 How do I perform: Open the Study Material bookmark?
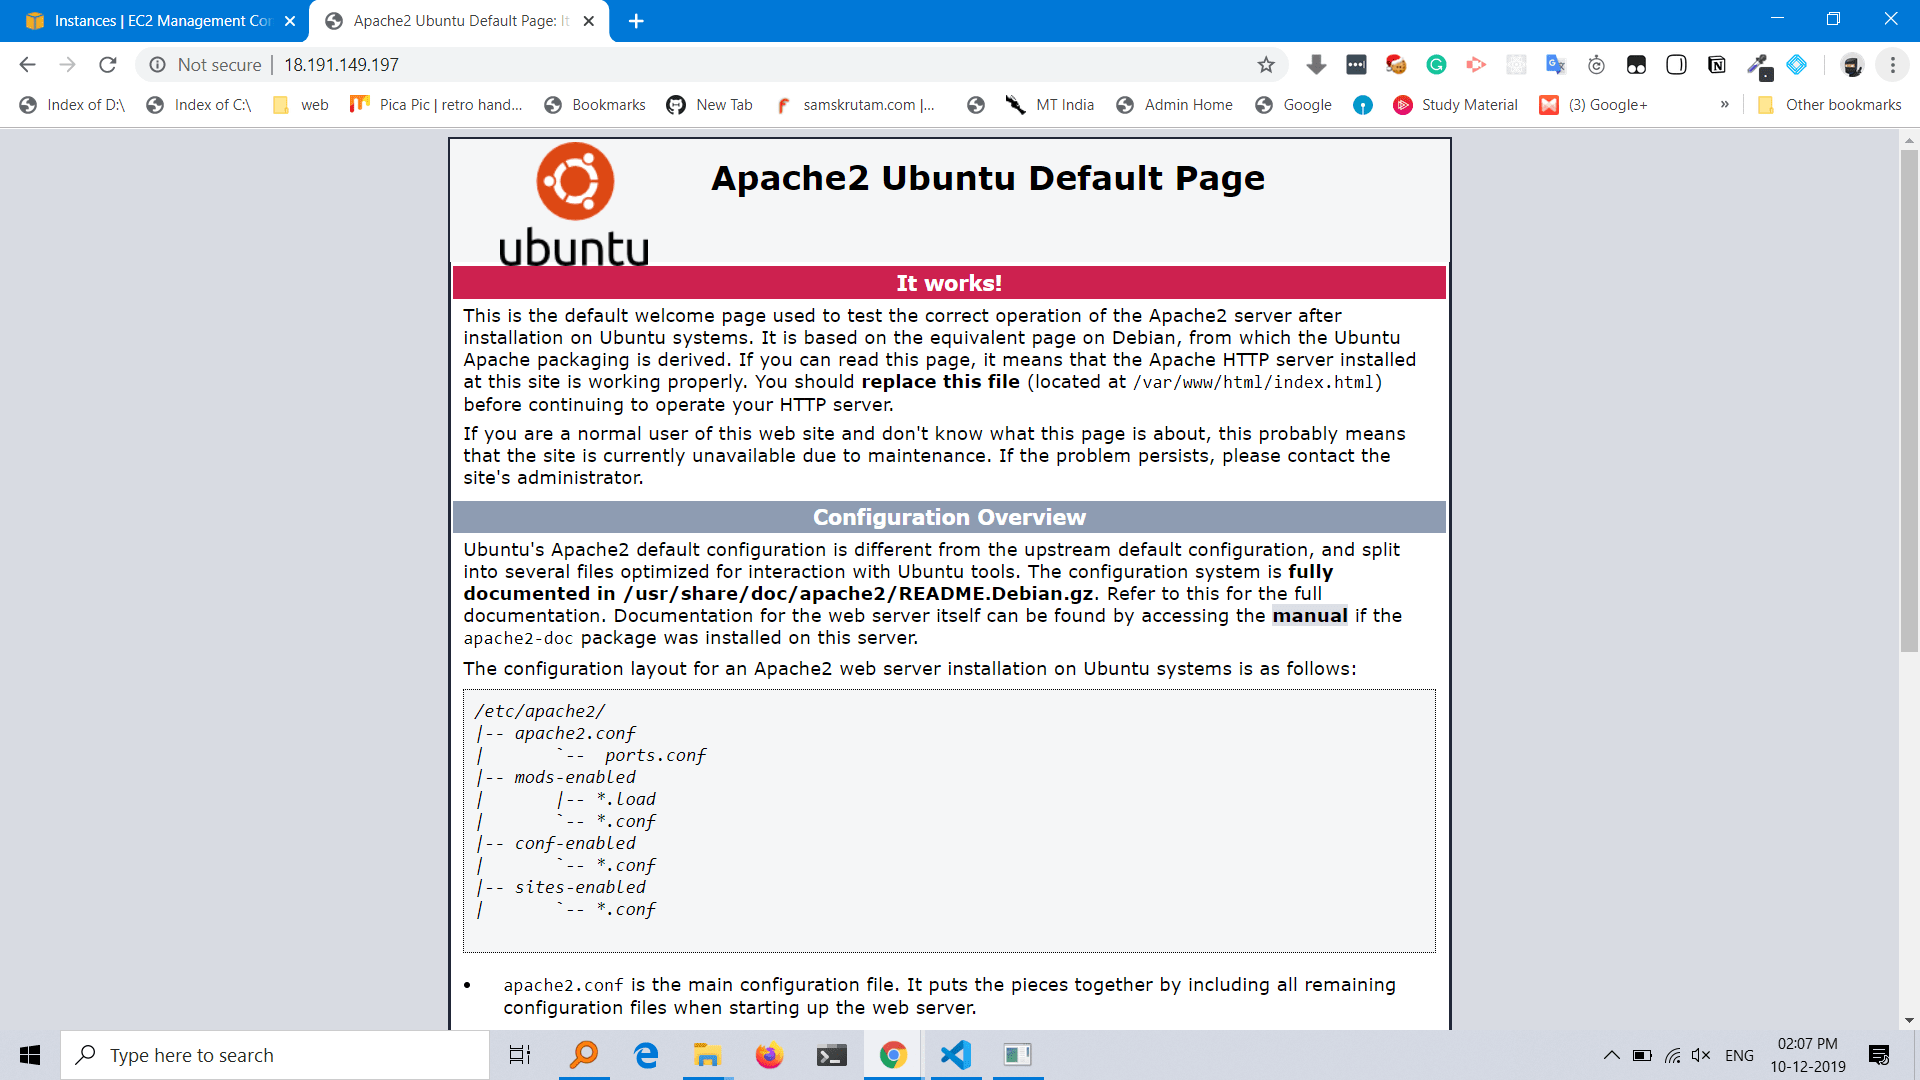[1455, 105]
